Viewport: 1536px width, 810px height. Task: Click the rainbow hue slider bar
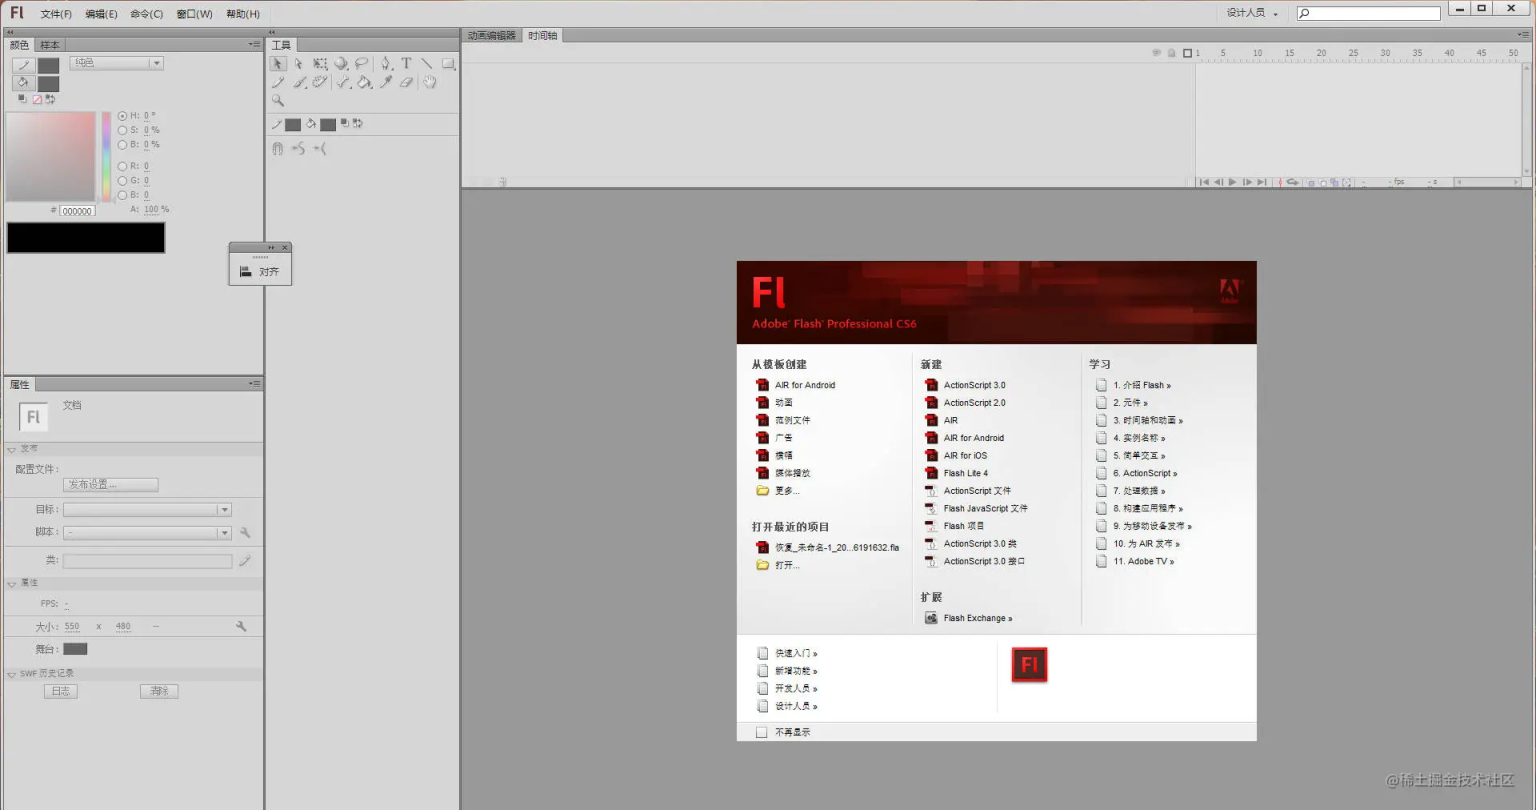click(106, 157)
